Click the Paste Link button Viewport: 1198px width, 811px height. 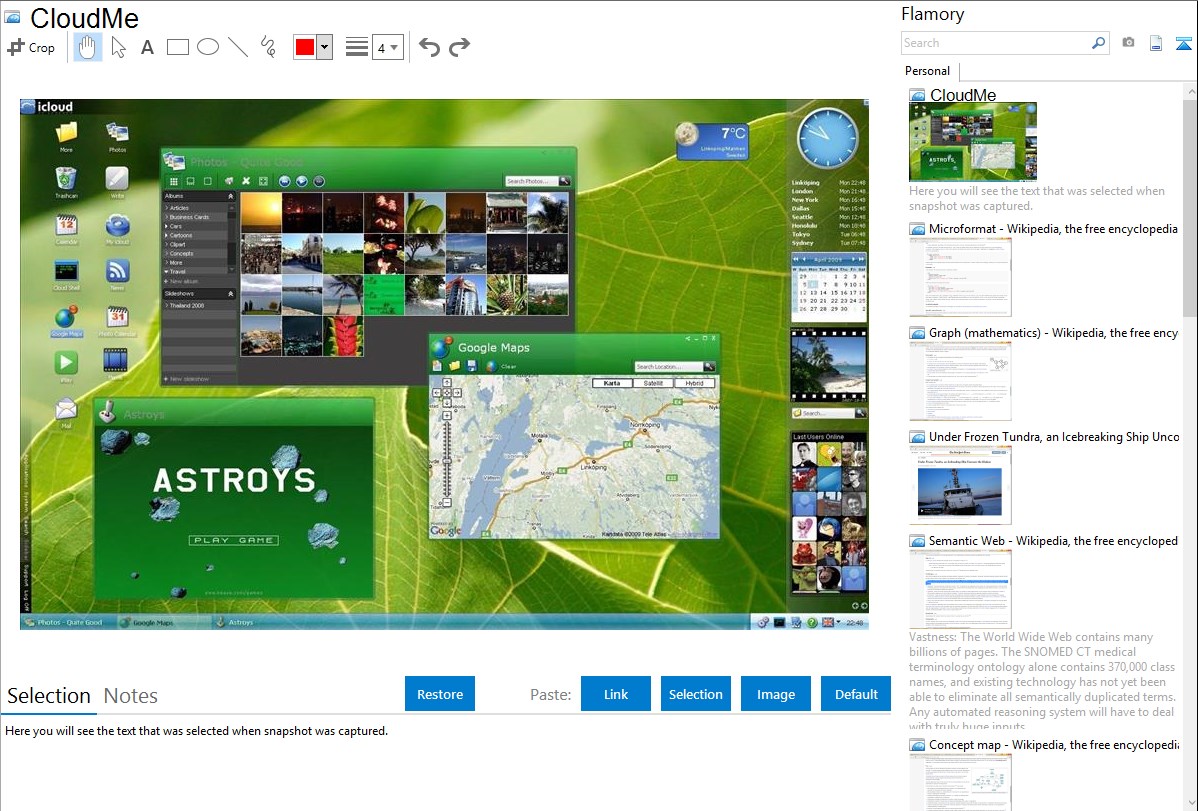click(616, 694)
